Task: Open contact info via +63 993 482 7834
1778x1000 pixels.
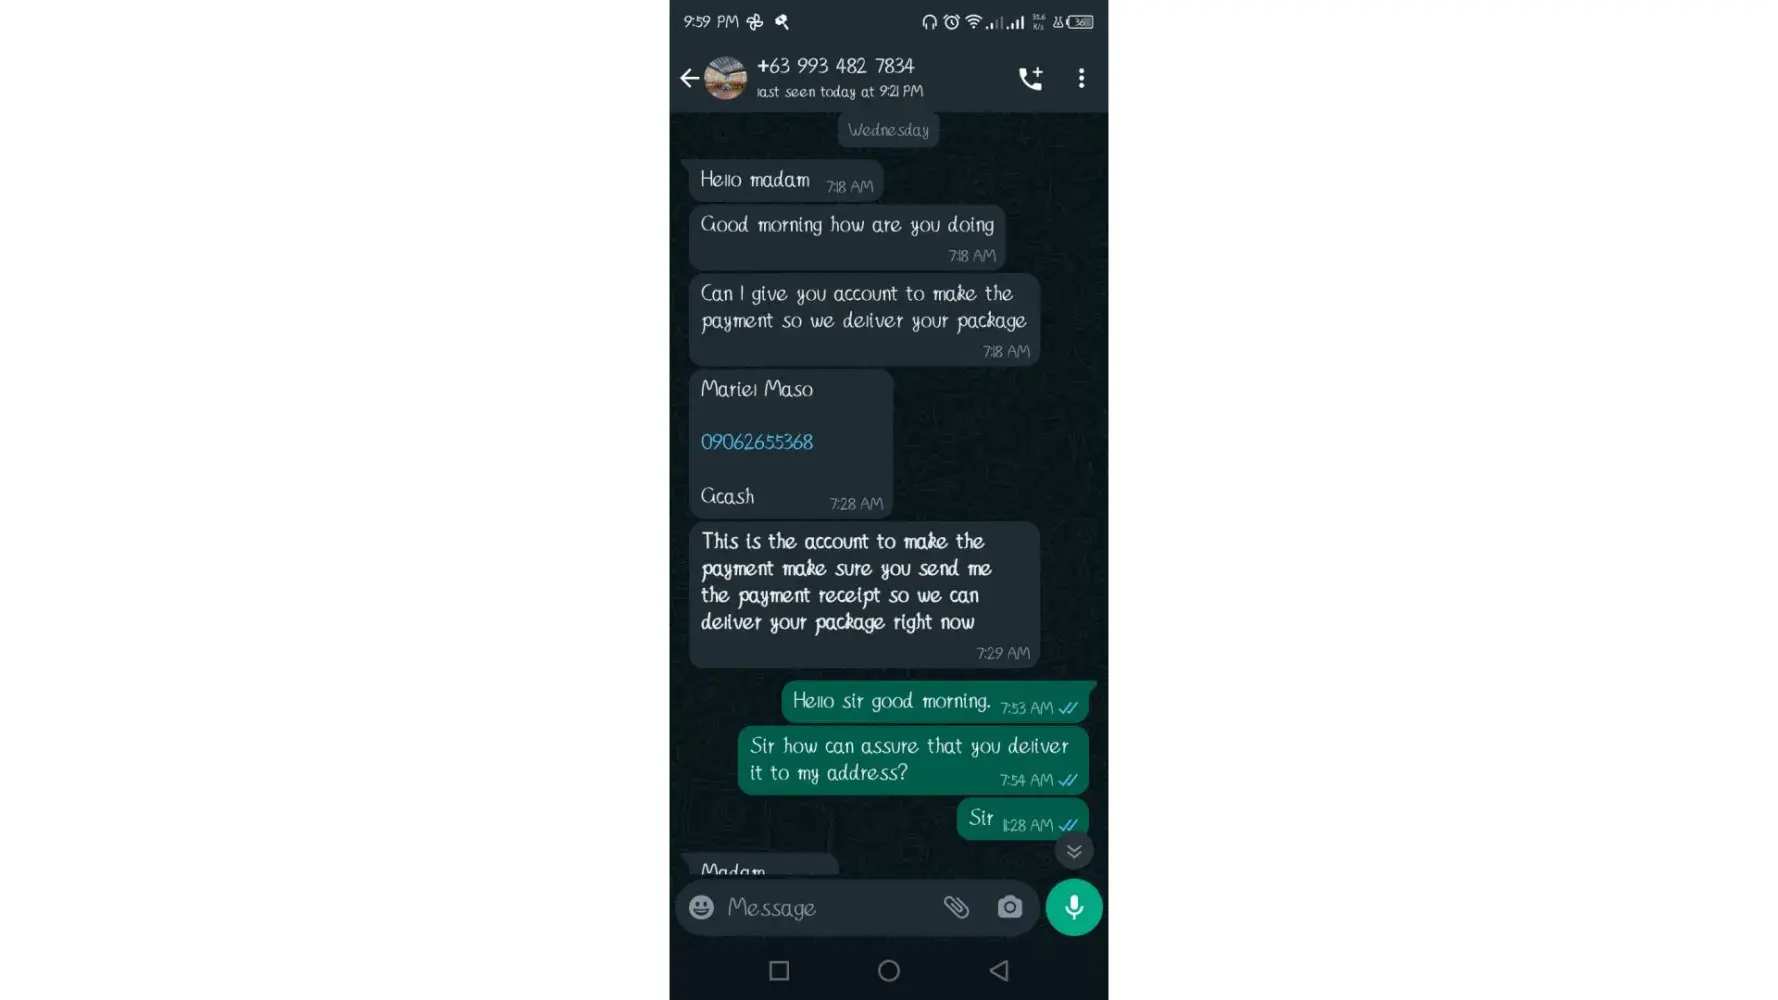Action: pos(835,66)
